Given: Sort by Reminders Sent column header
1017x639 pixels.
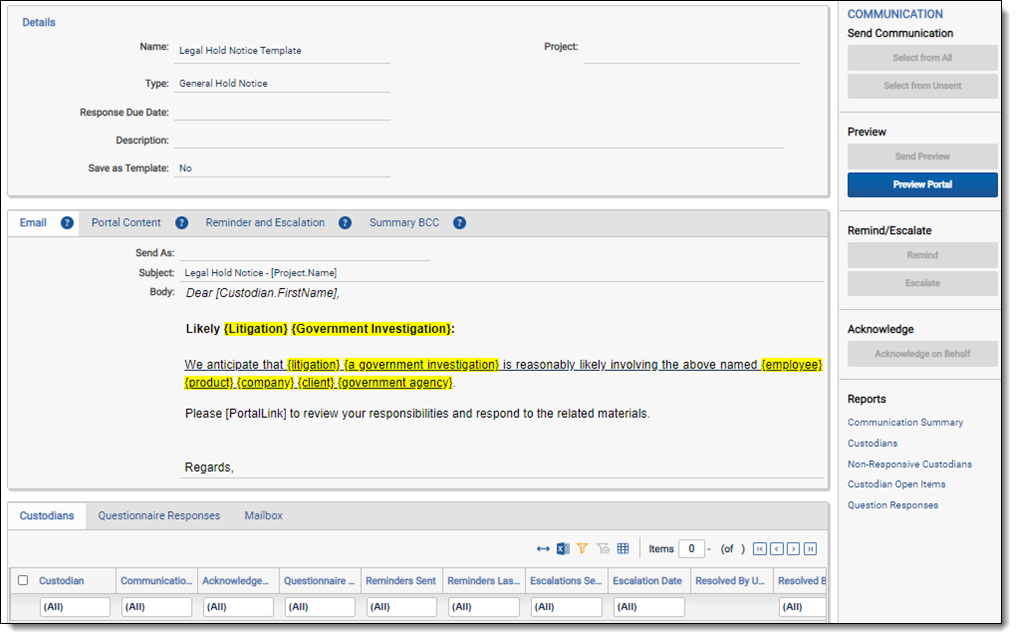Looking at the screenshot, I should click(401, 581).
